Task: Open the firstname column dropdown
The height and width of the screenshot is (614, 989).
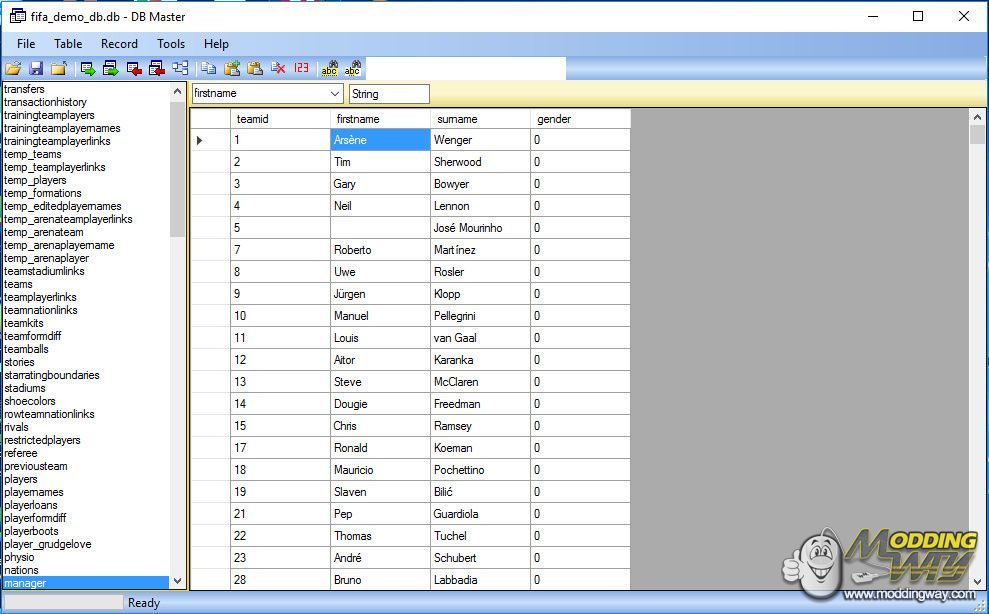Action: (x=334, y=94)
